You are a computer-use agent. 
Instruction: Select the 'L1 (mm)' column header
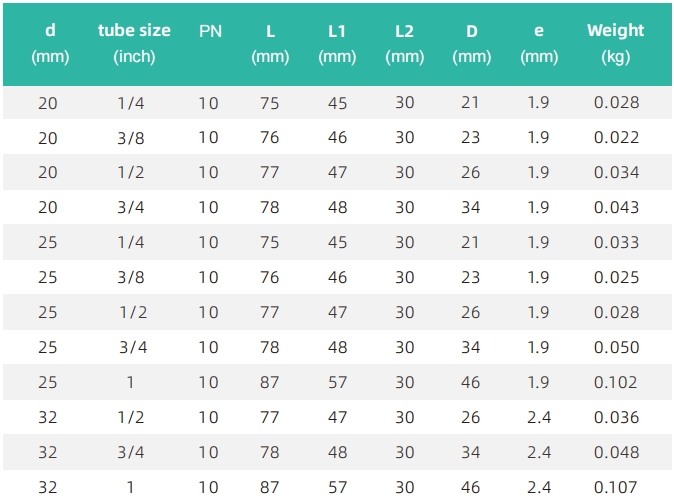click(337, 43)
